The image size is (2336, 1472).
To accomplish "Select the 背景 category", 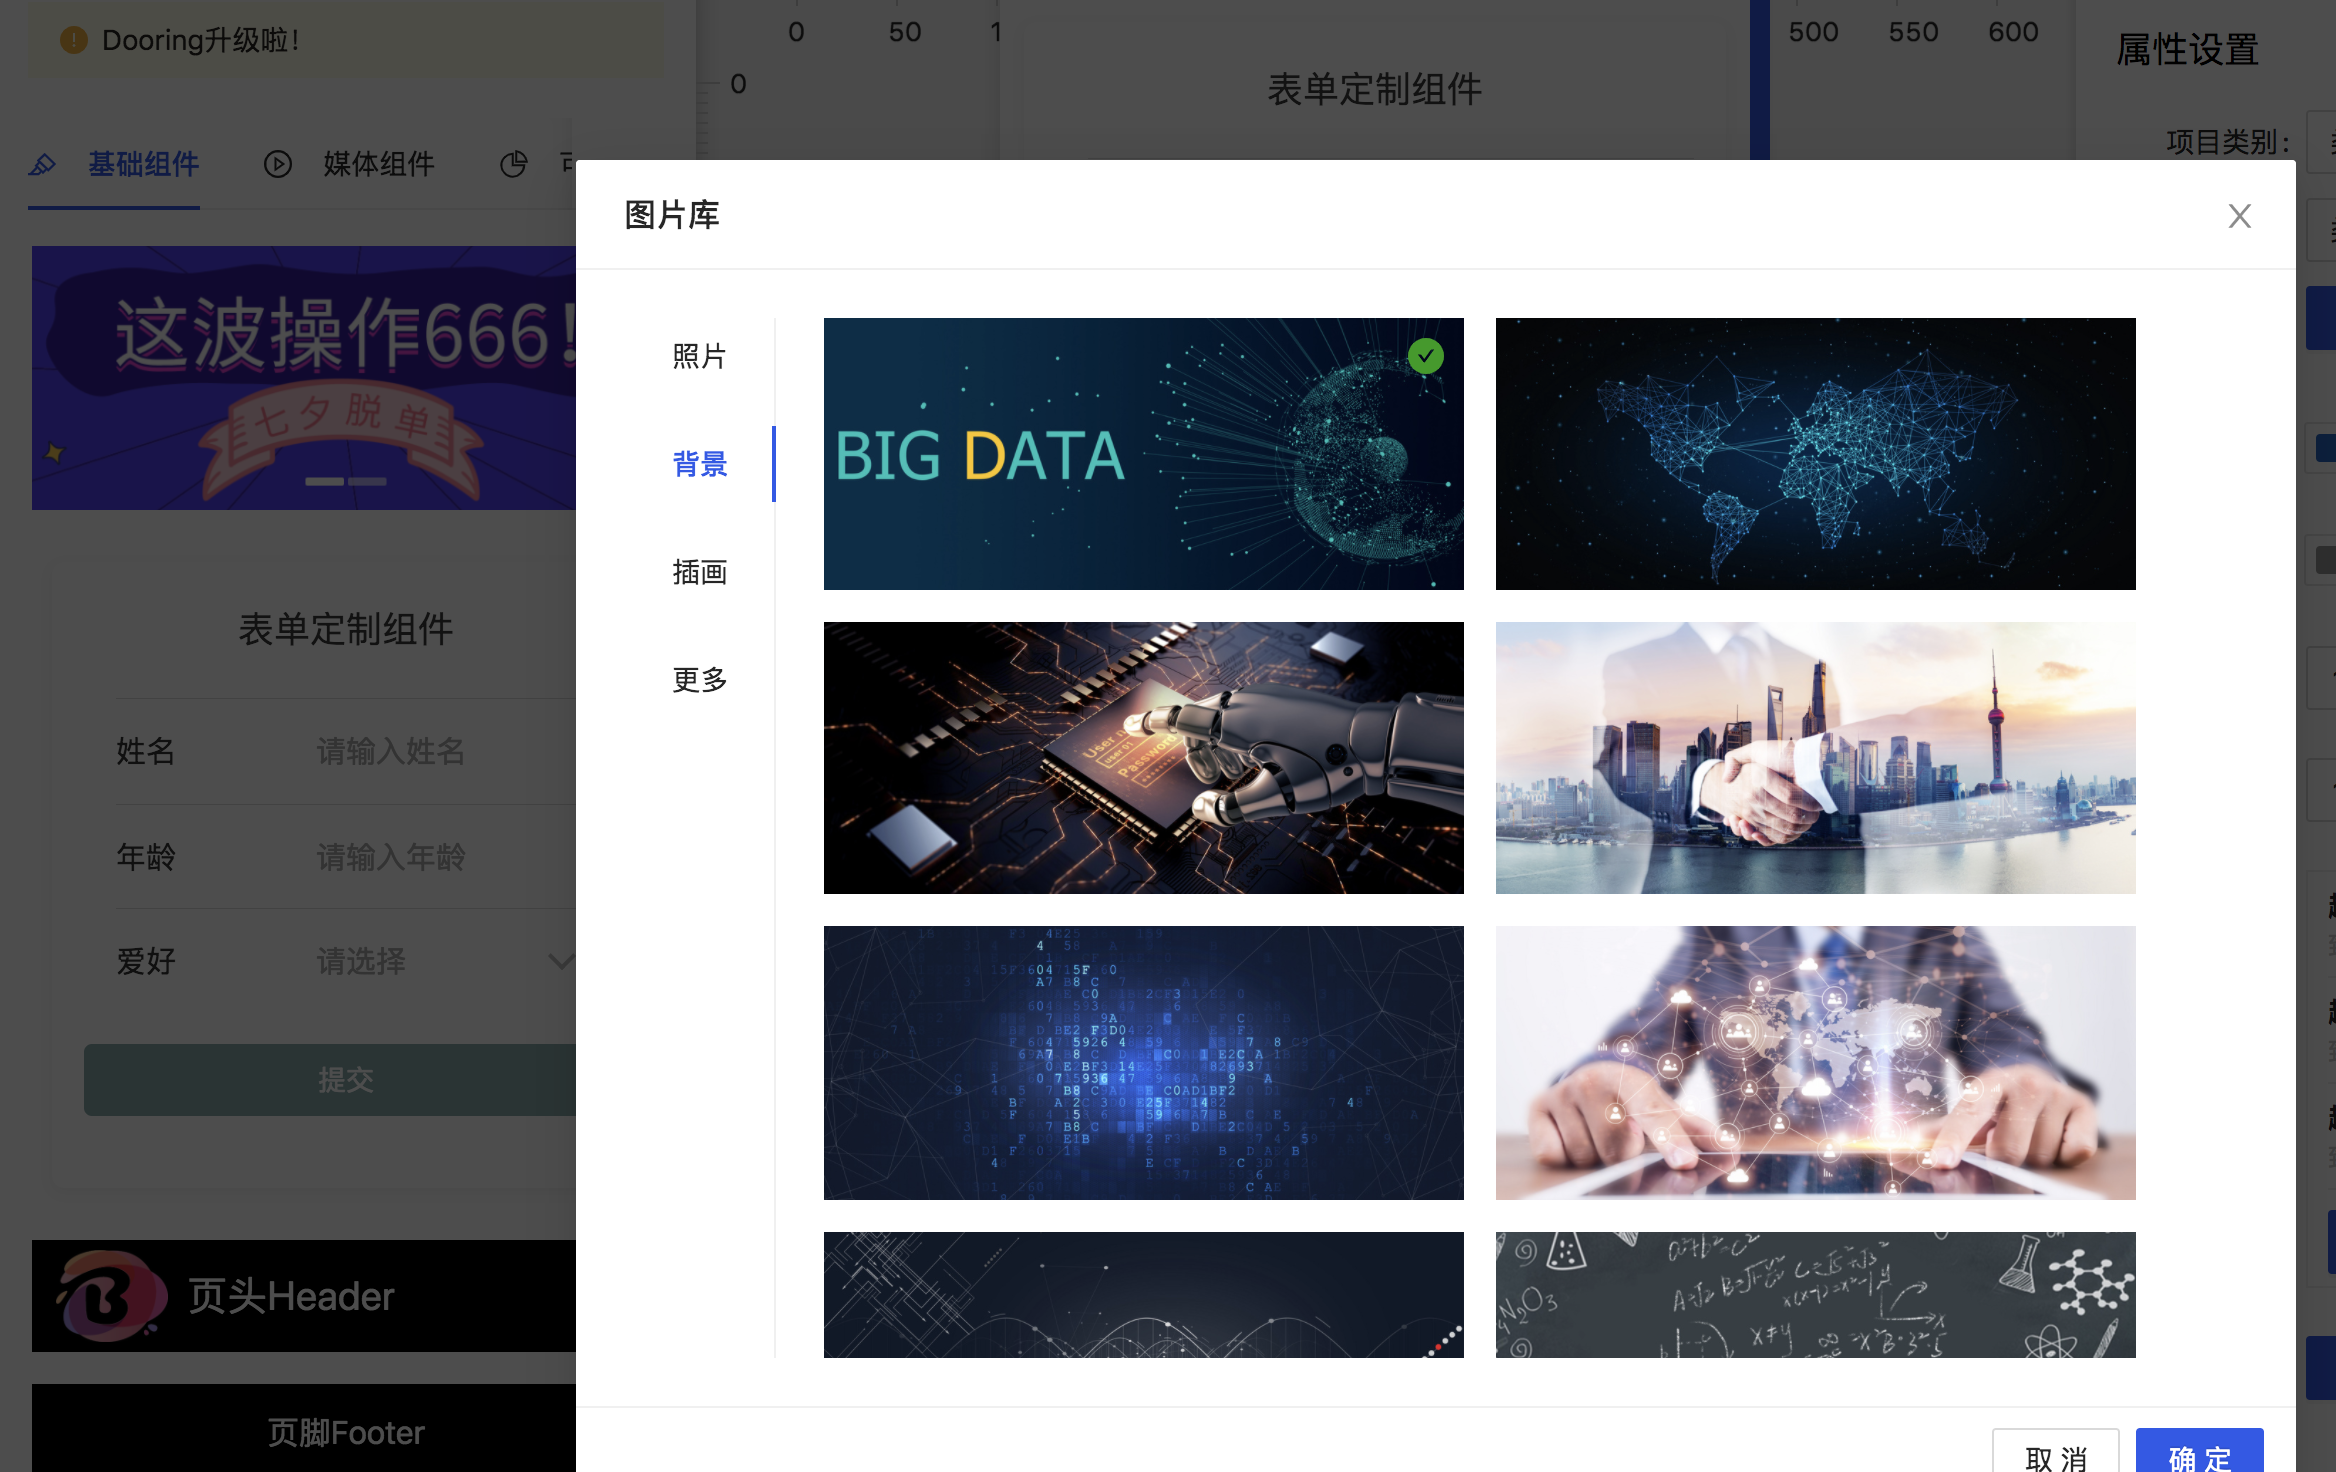I will 699,464.
